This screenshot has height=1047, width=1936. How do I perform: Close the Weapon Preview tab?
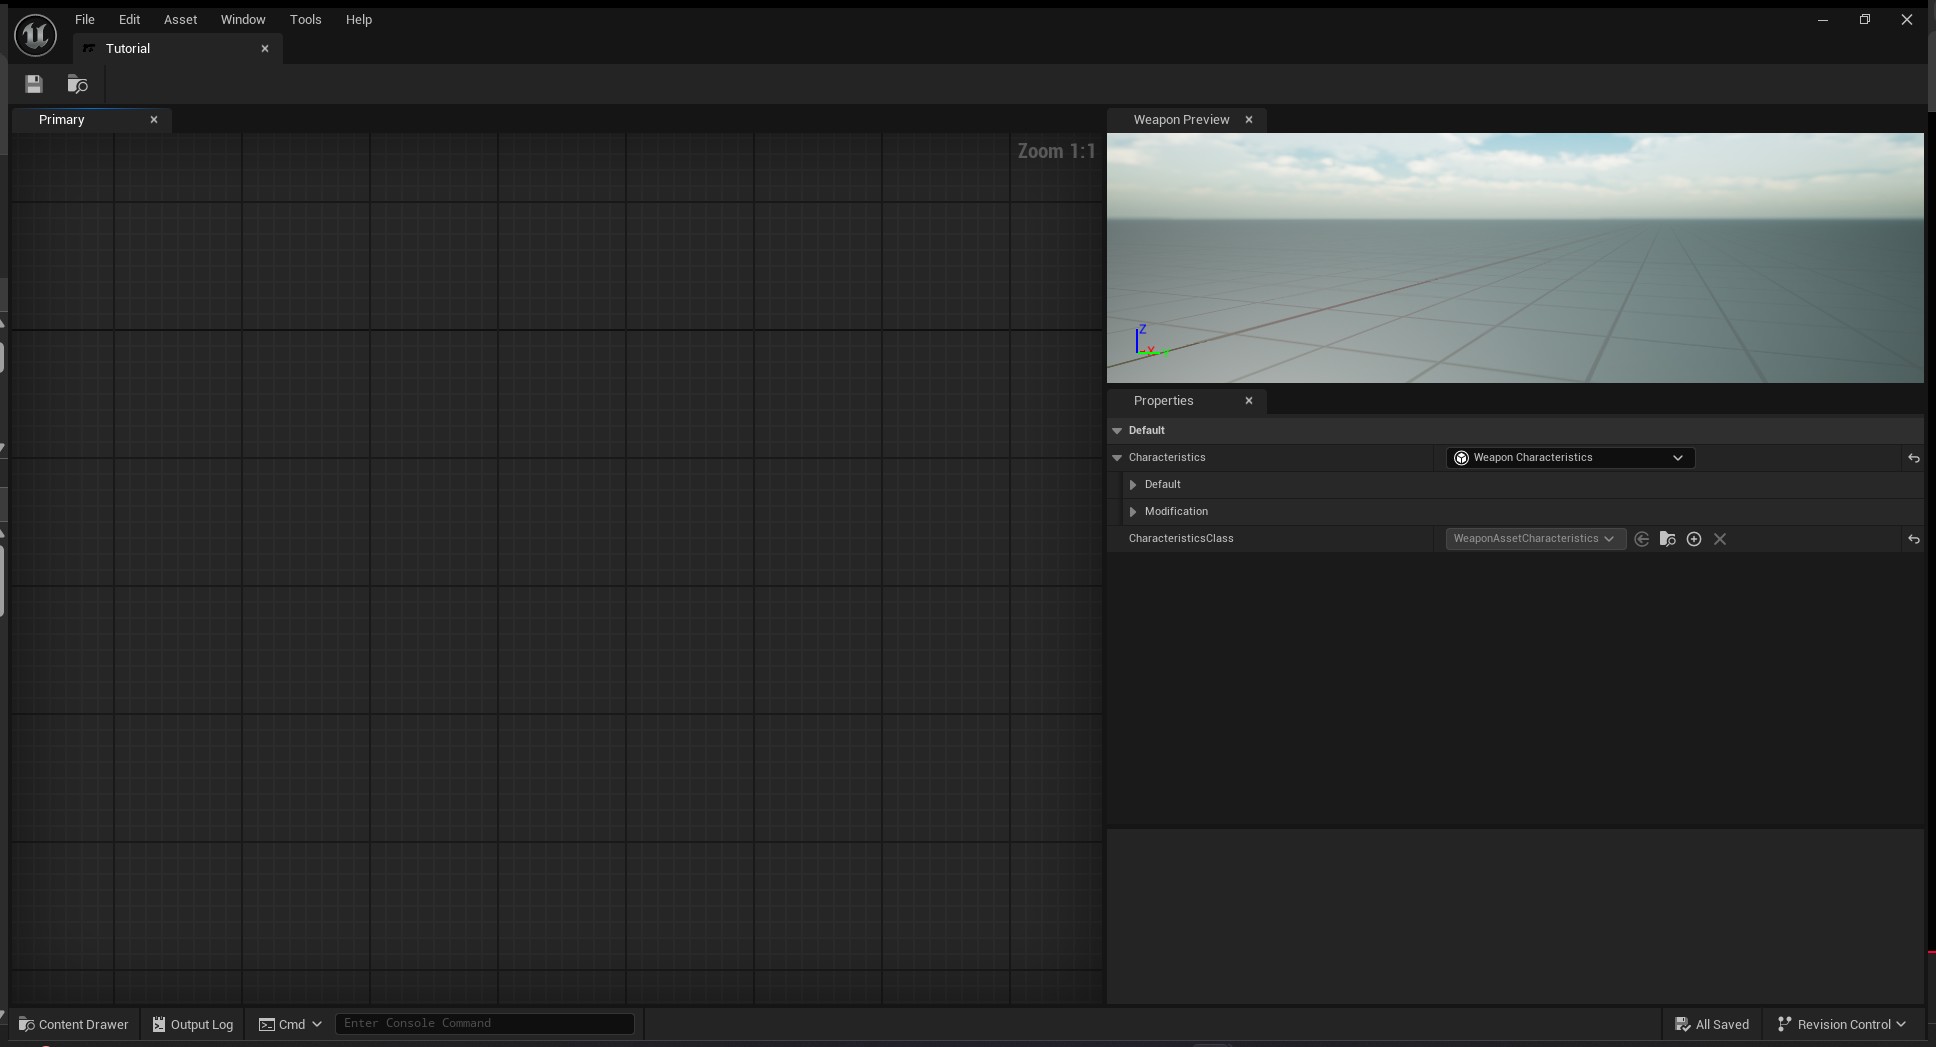1249,119
